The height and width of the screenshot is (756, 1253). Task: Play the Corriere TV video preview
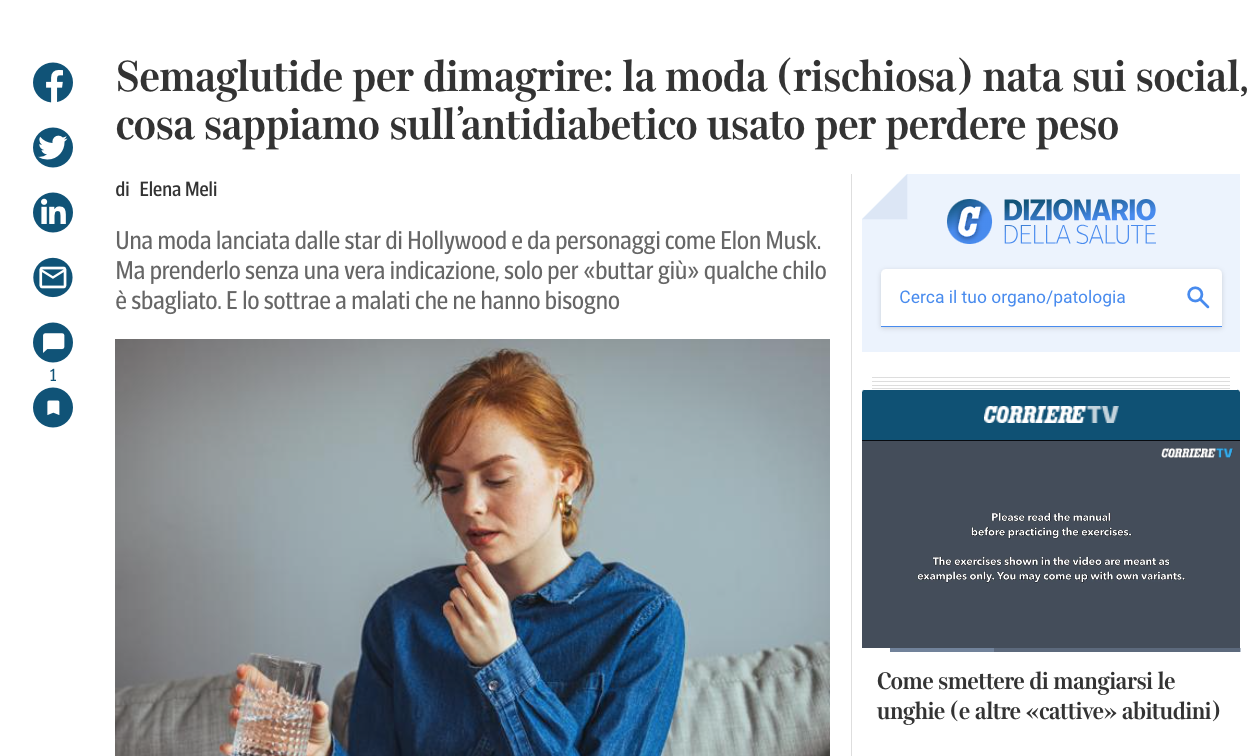tap(1051, 545)
